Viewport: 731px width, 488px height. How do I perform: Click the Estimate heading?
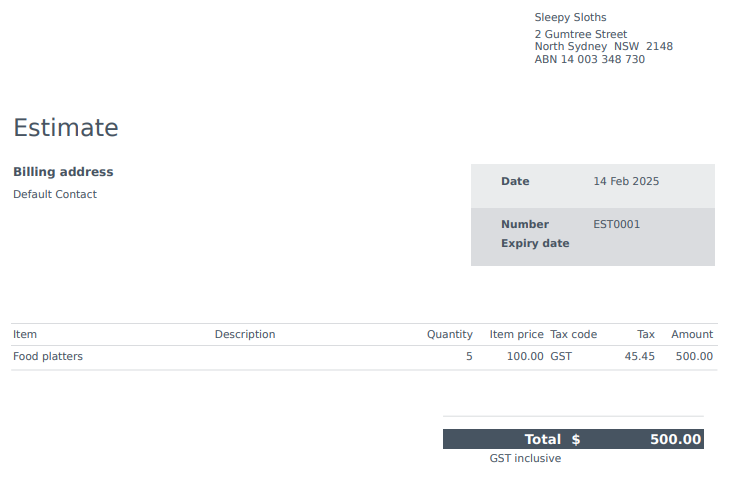point(66,128)
